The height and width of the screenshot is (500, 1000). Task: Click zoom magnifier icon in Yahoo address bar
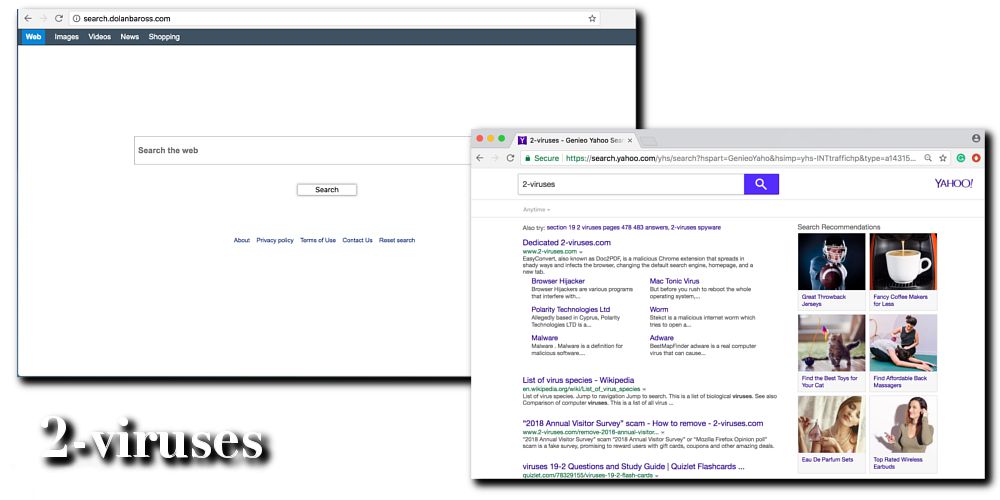coord(928,158)
